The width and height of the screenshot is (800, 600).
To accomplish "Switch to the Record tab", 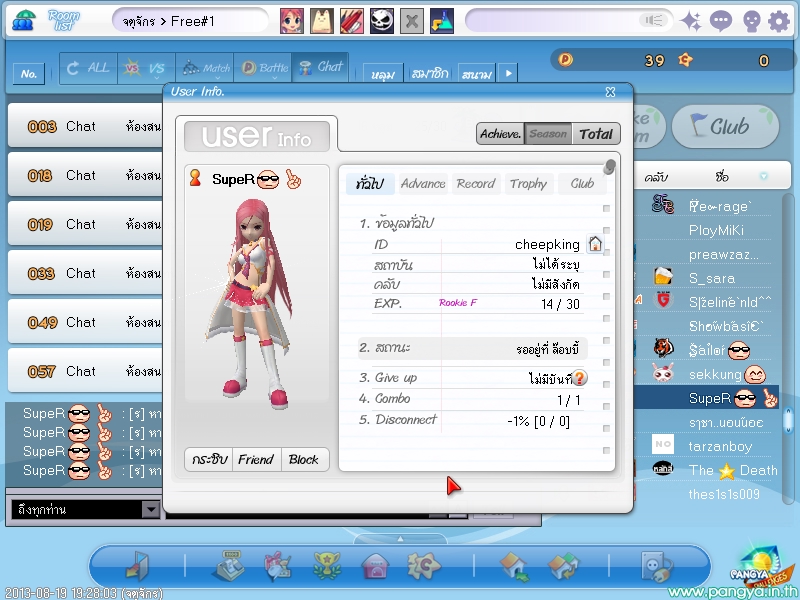I will [476, 184].
